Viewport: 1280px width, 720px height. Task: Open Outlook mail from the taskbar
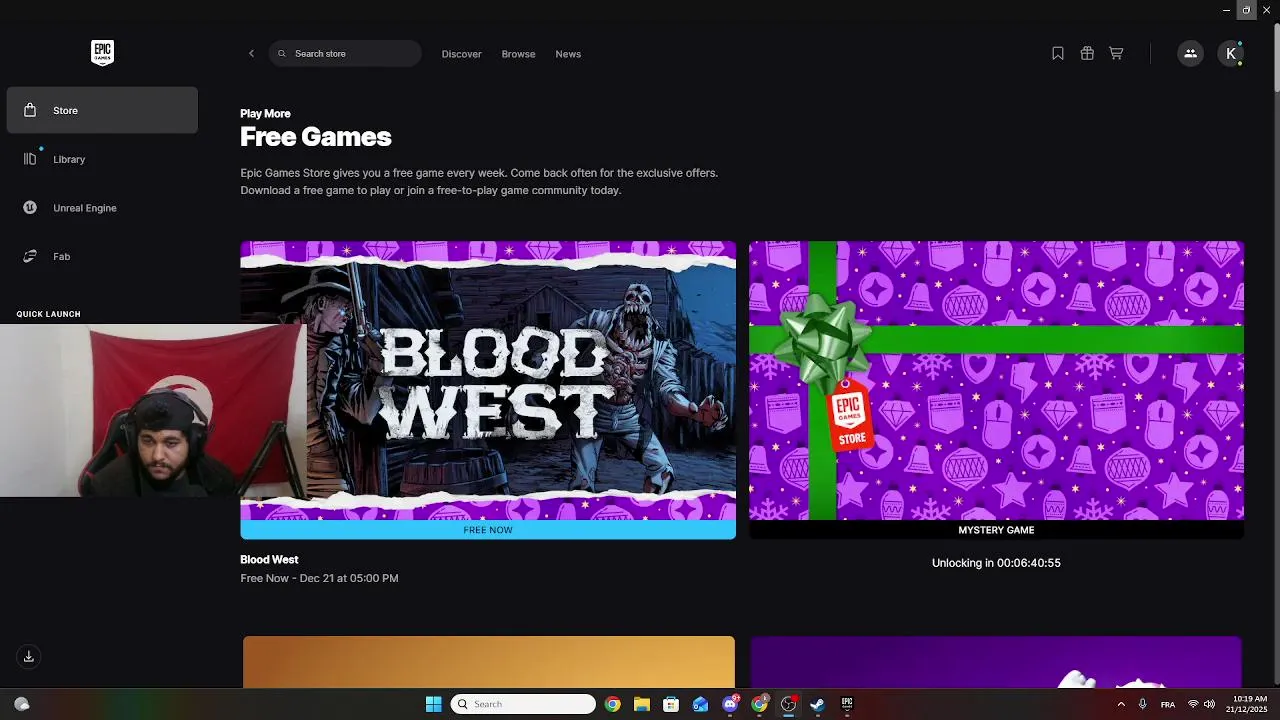[x=700, y=704]
